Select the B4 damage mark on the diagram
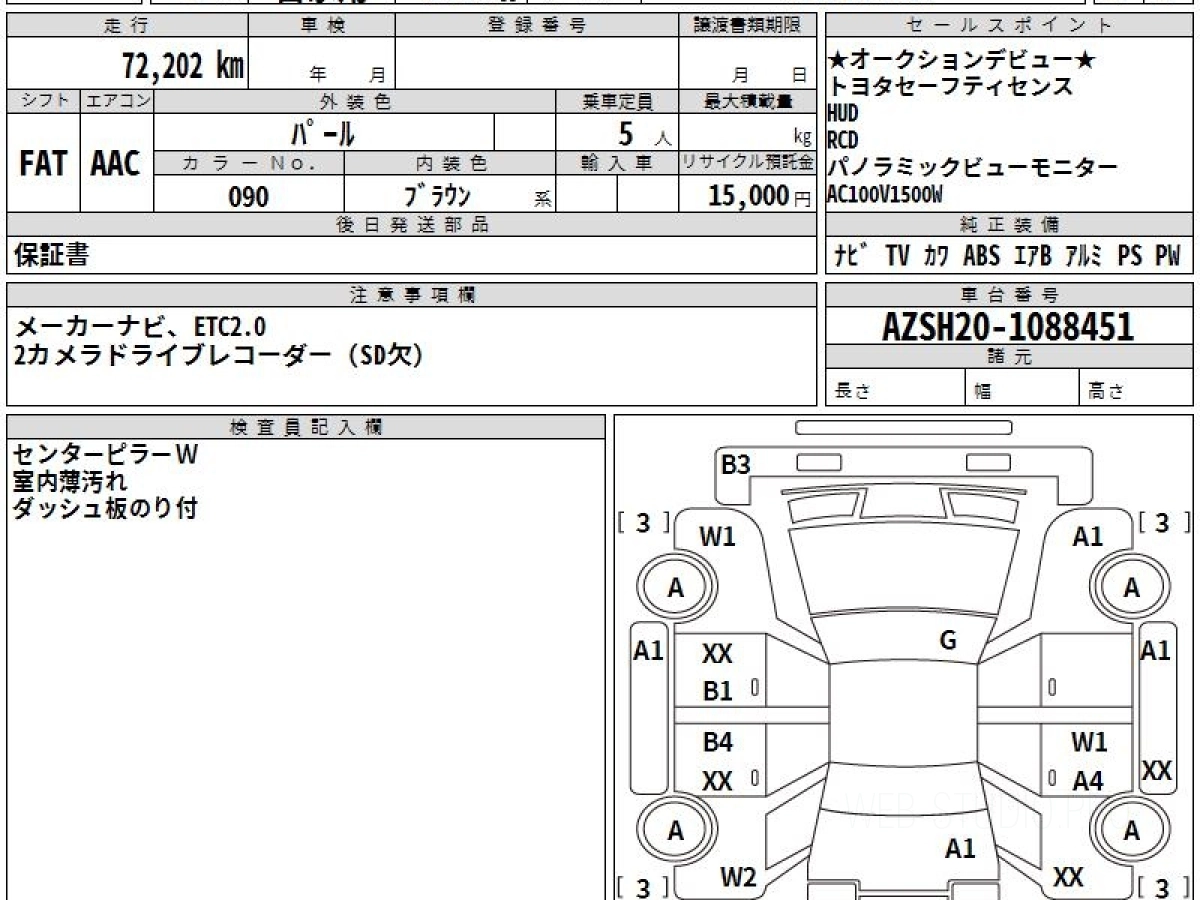Image resolution: width=1200 pixels, height=900 pixels. coord(718,742)
